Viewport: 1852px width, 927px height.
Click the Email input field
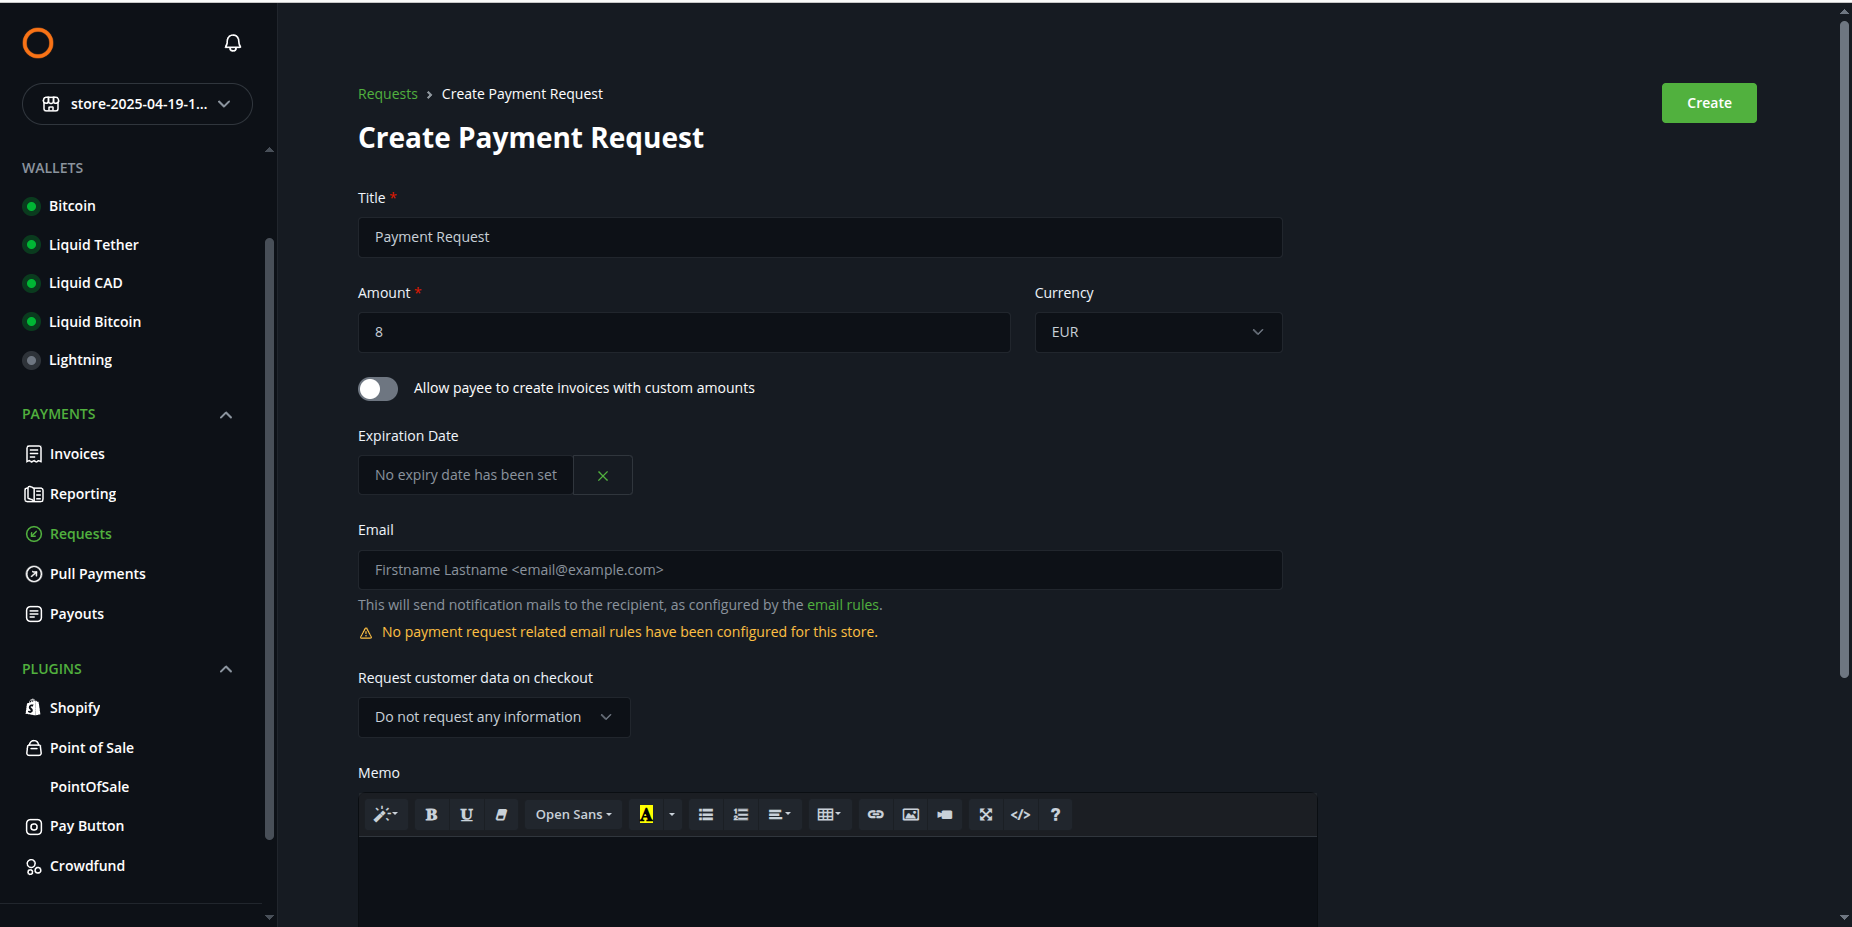820,570
